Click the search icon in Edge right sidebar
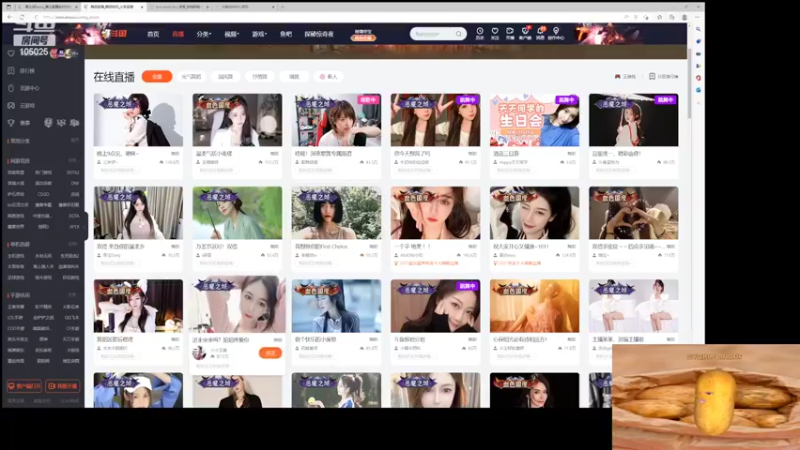This screenshot has width=800, height=450. tap(698, 30)
